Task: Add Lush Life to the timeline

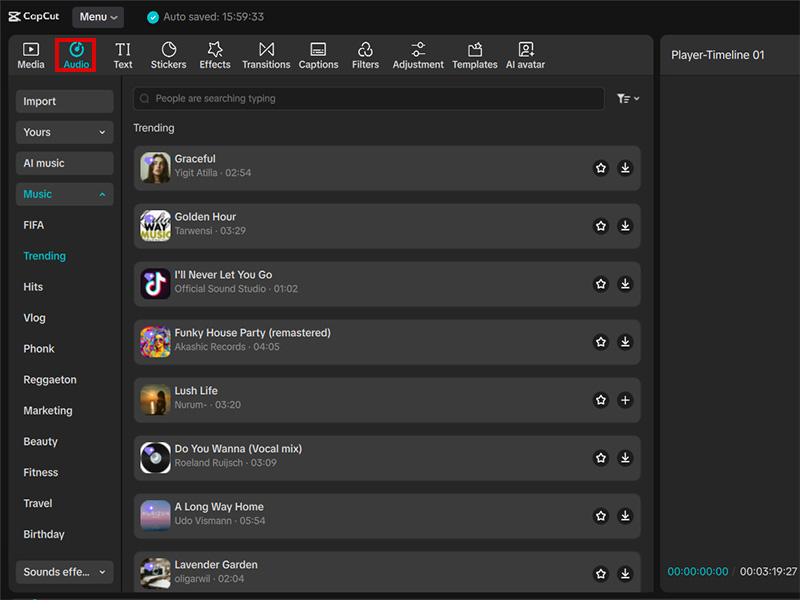Action: pos(625,400)
